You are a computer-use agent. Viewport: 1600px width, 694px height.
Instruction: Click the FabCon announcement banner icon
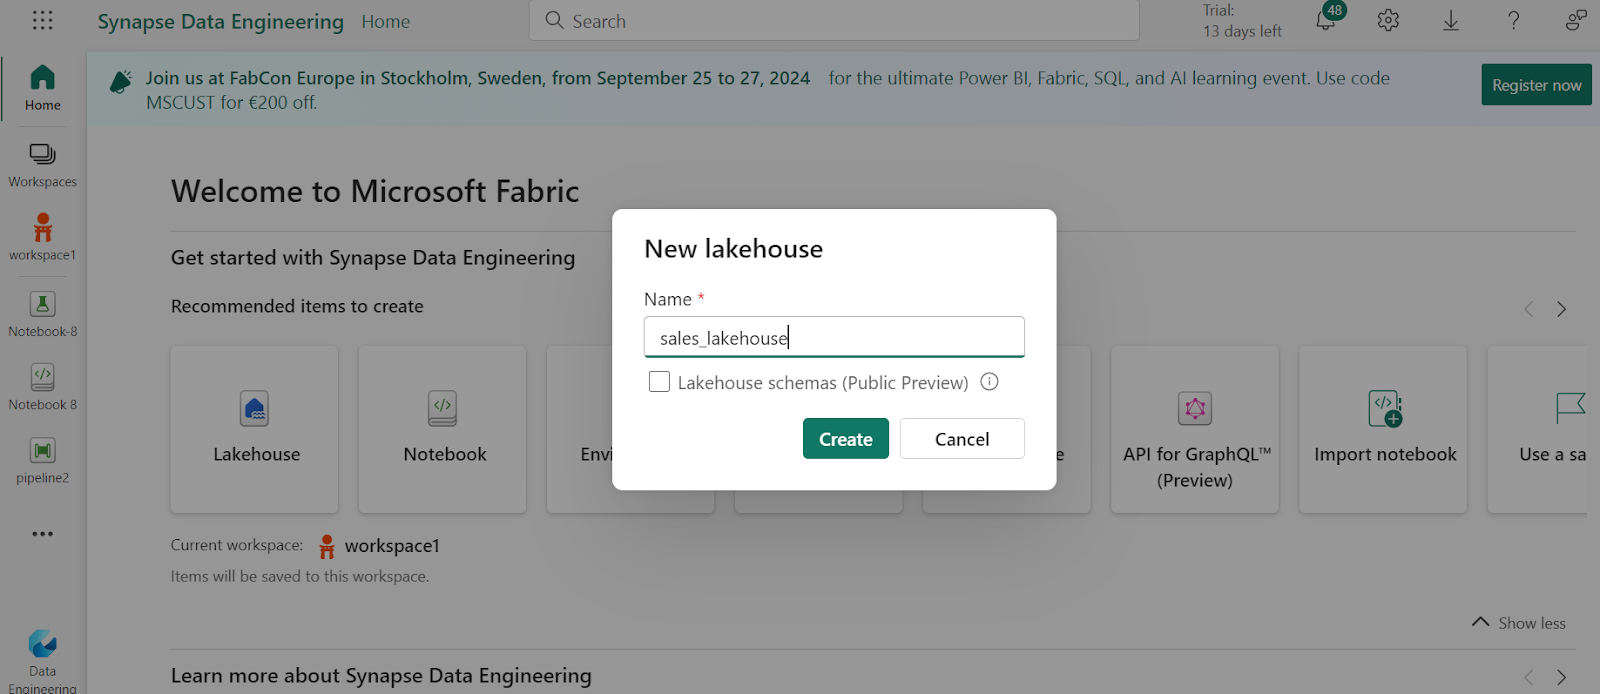coord(120,81)
